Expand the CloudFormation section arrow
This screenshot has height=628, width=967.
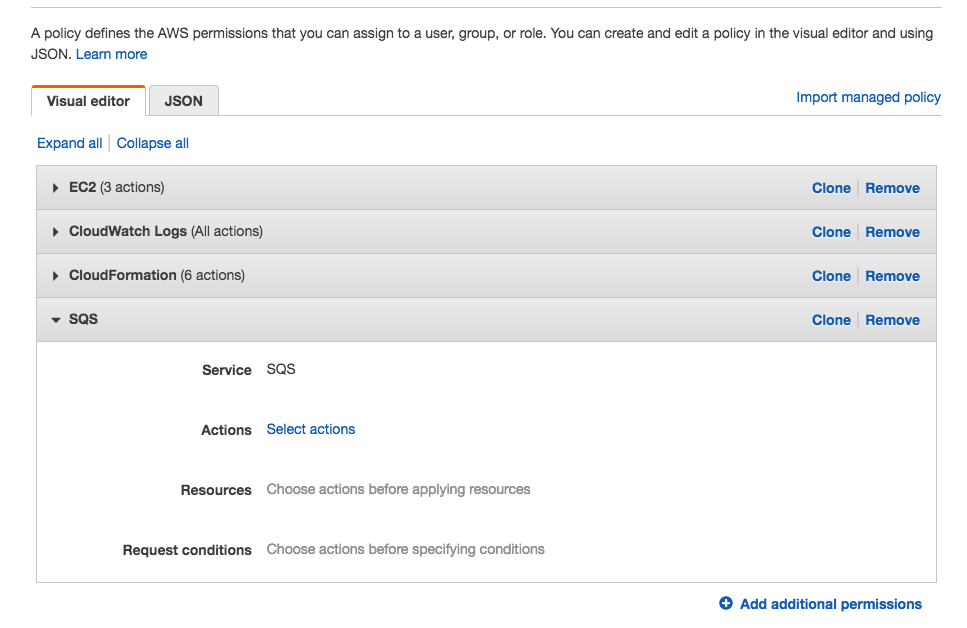[x=56, y=276]
